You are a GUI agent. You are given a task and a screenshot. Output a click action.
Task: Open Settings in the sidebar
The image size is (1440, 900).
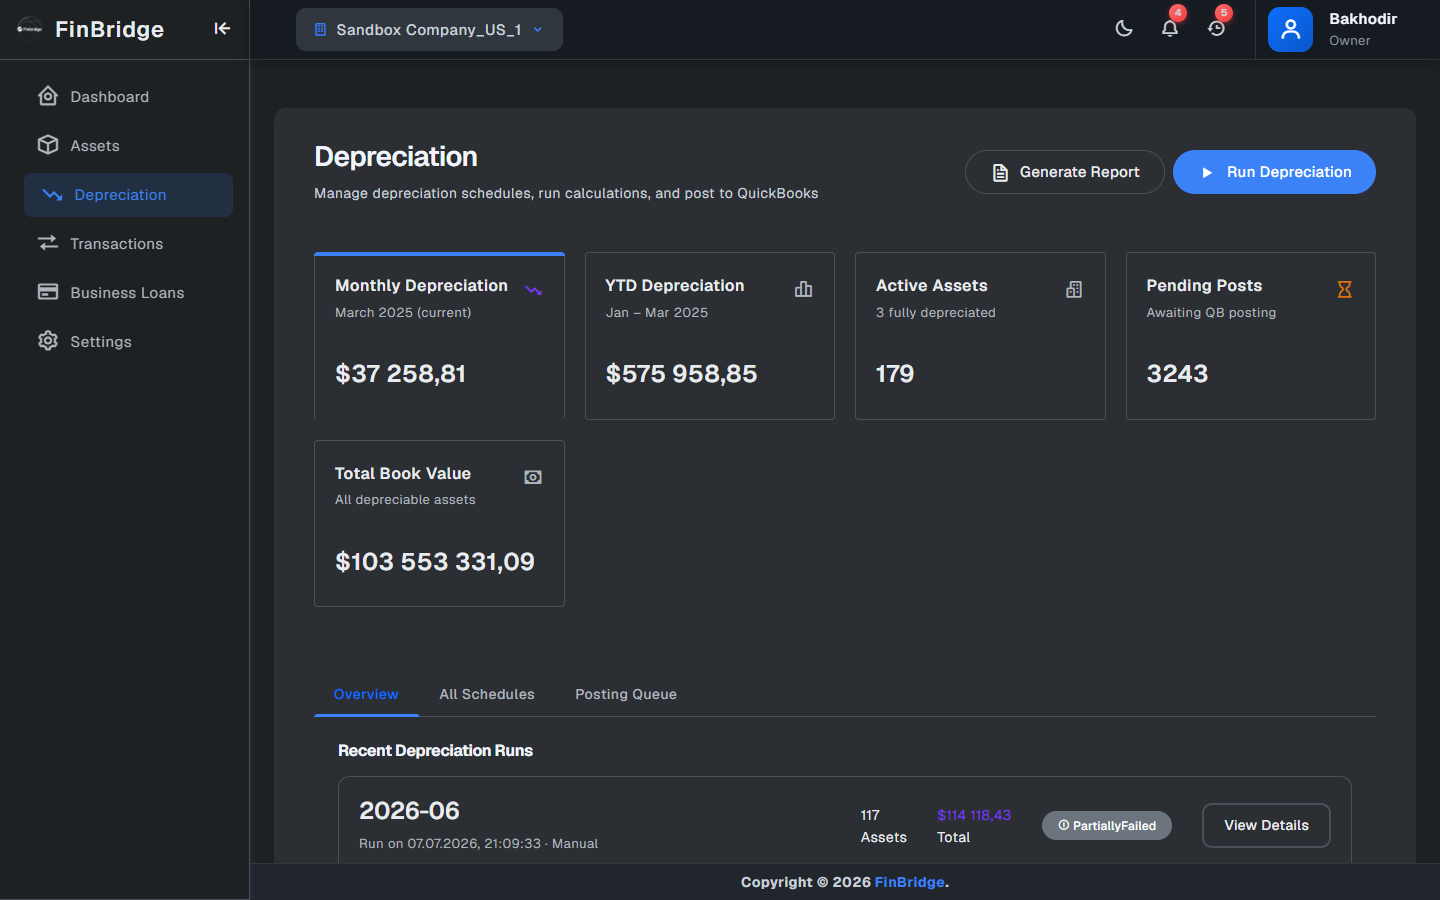[128, 342]
